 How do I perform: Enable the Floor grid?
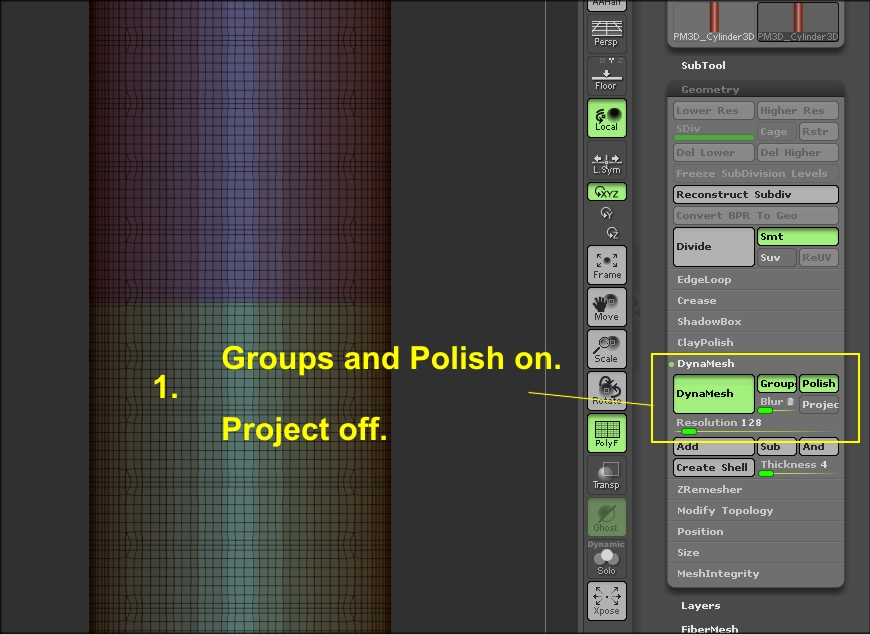tap(605, 75)
